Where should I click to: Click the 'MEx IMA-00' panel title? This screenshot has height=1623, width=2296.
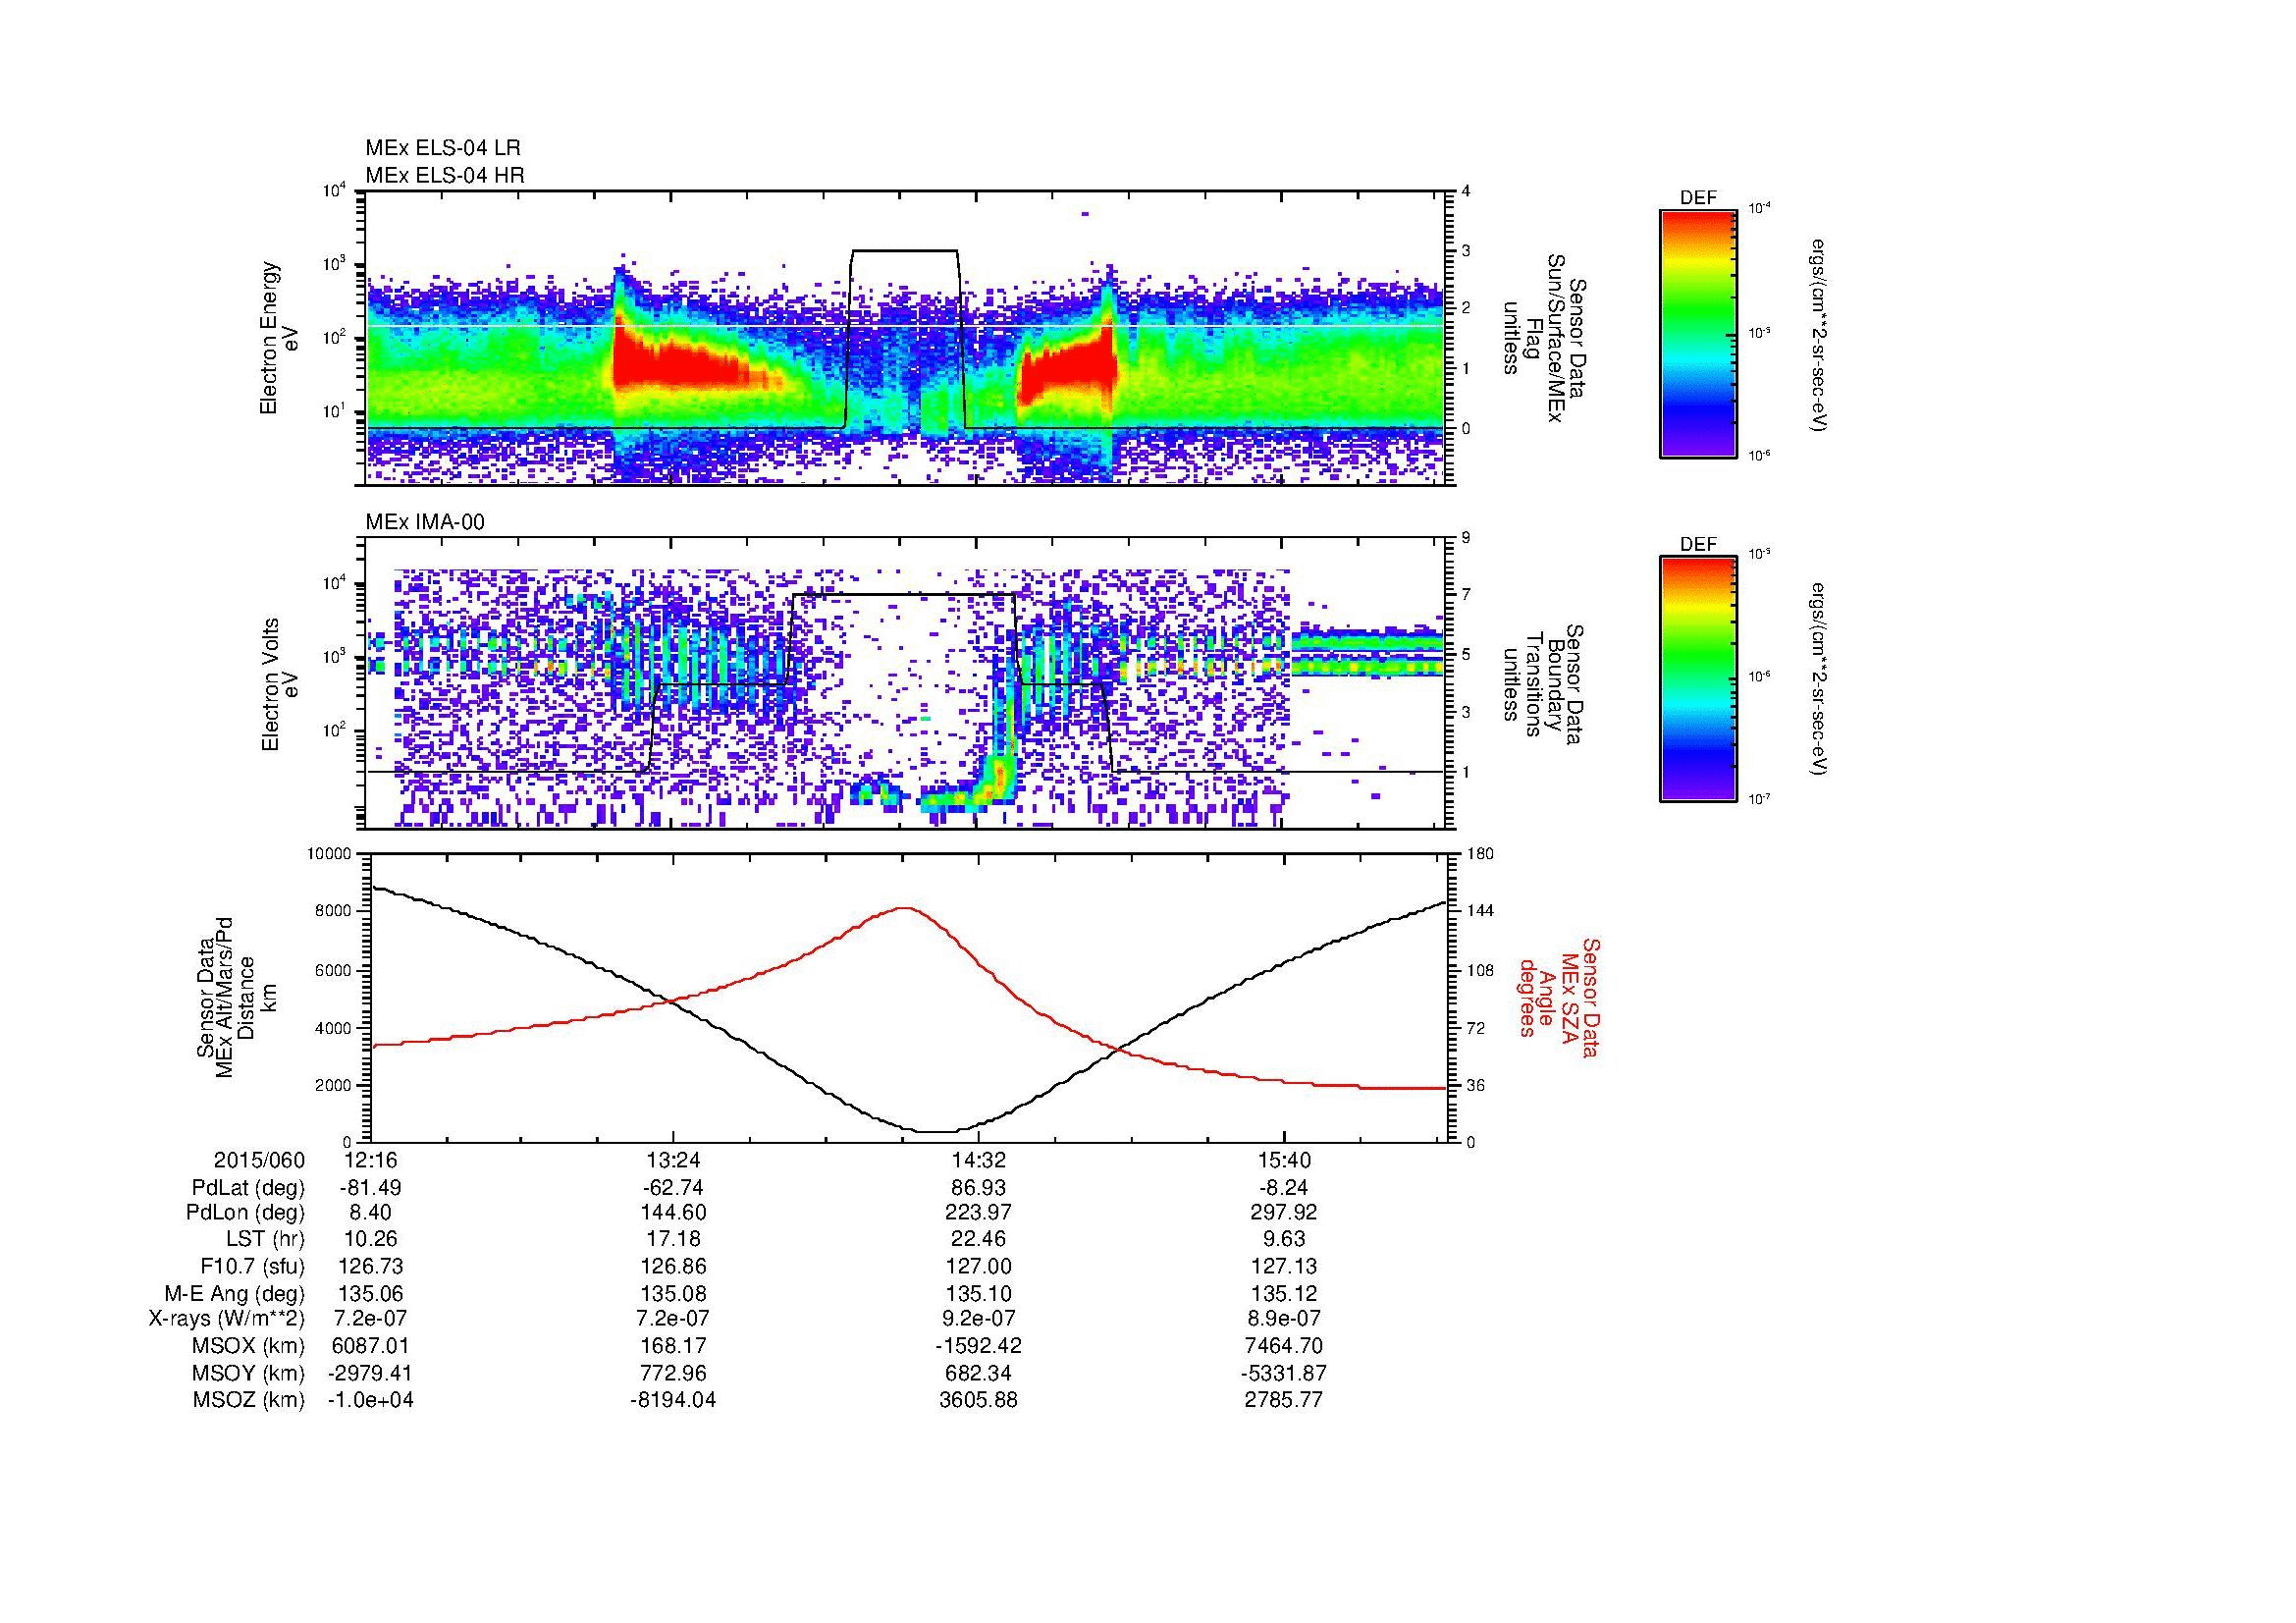pyautogui.click(x=425, y=522)
